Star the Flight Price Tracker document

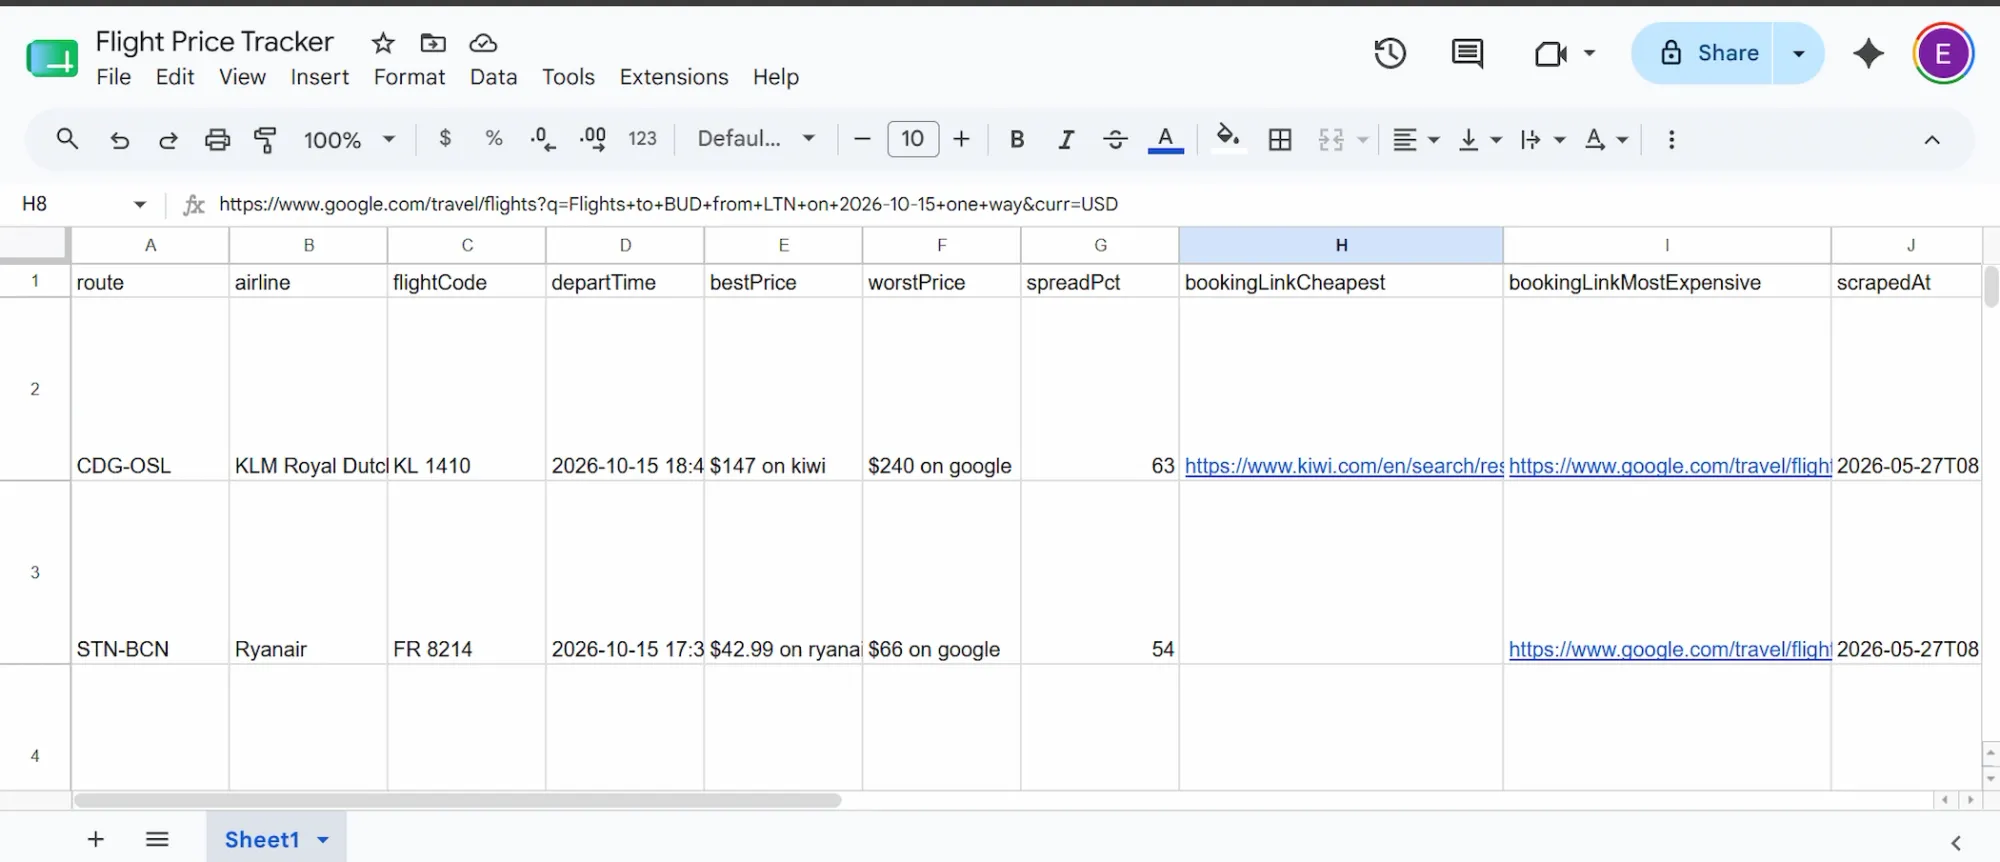pyautogui.click(x=383, y=43)
